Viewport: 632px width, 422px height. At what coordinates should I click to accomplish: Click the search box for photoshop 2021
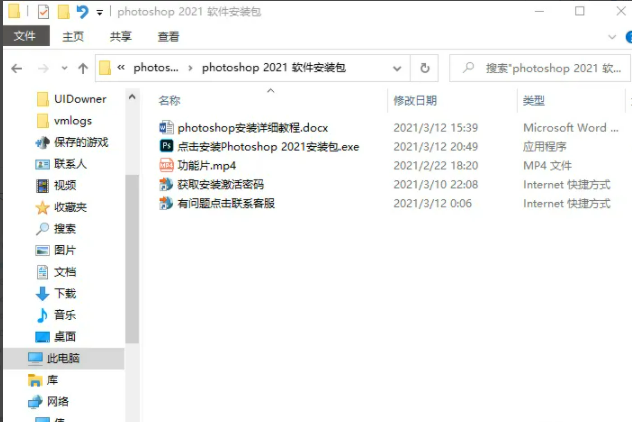click(x=539, y=68)
